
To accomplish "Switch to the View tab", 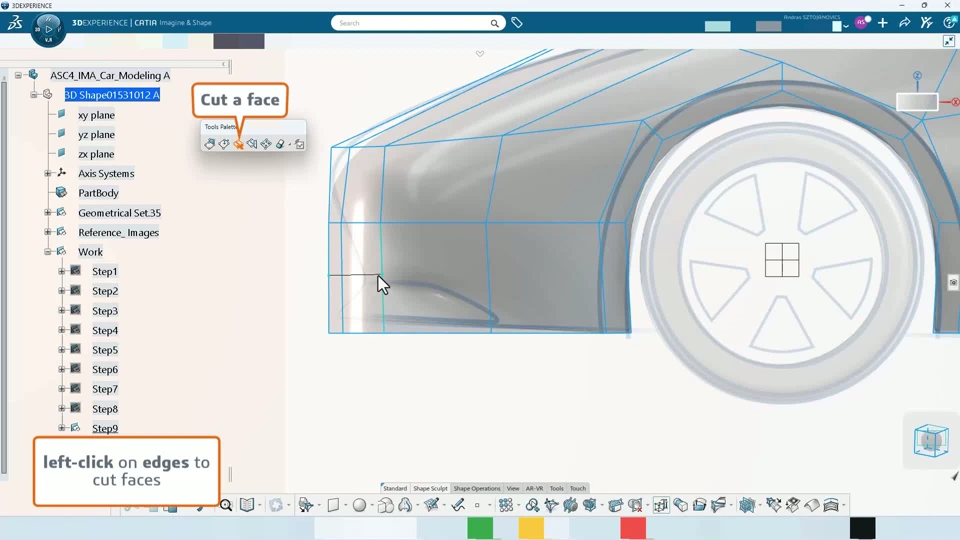I will click(x=513, y=489).
